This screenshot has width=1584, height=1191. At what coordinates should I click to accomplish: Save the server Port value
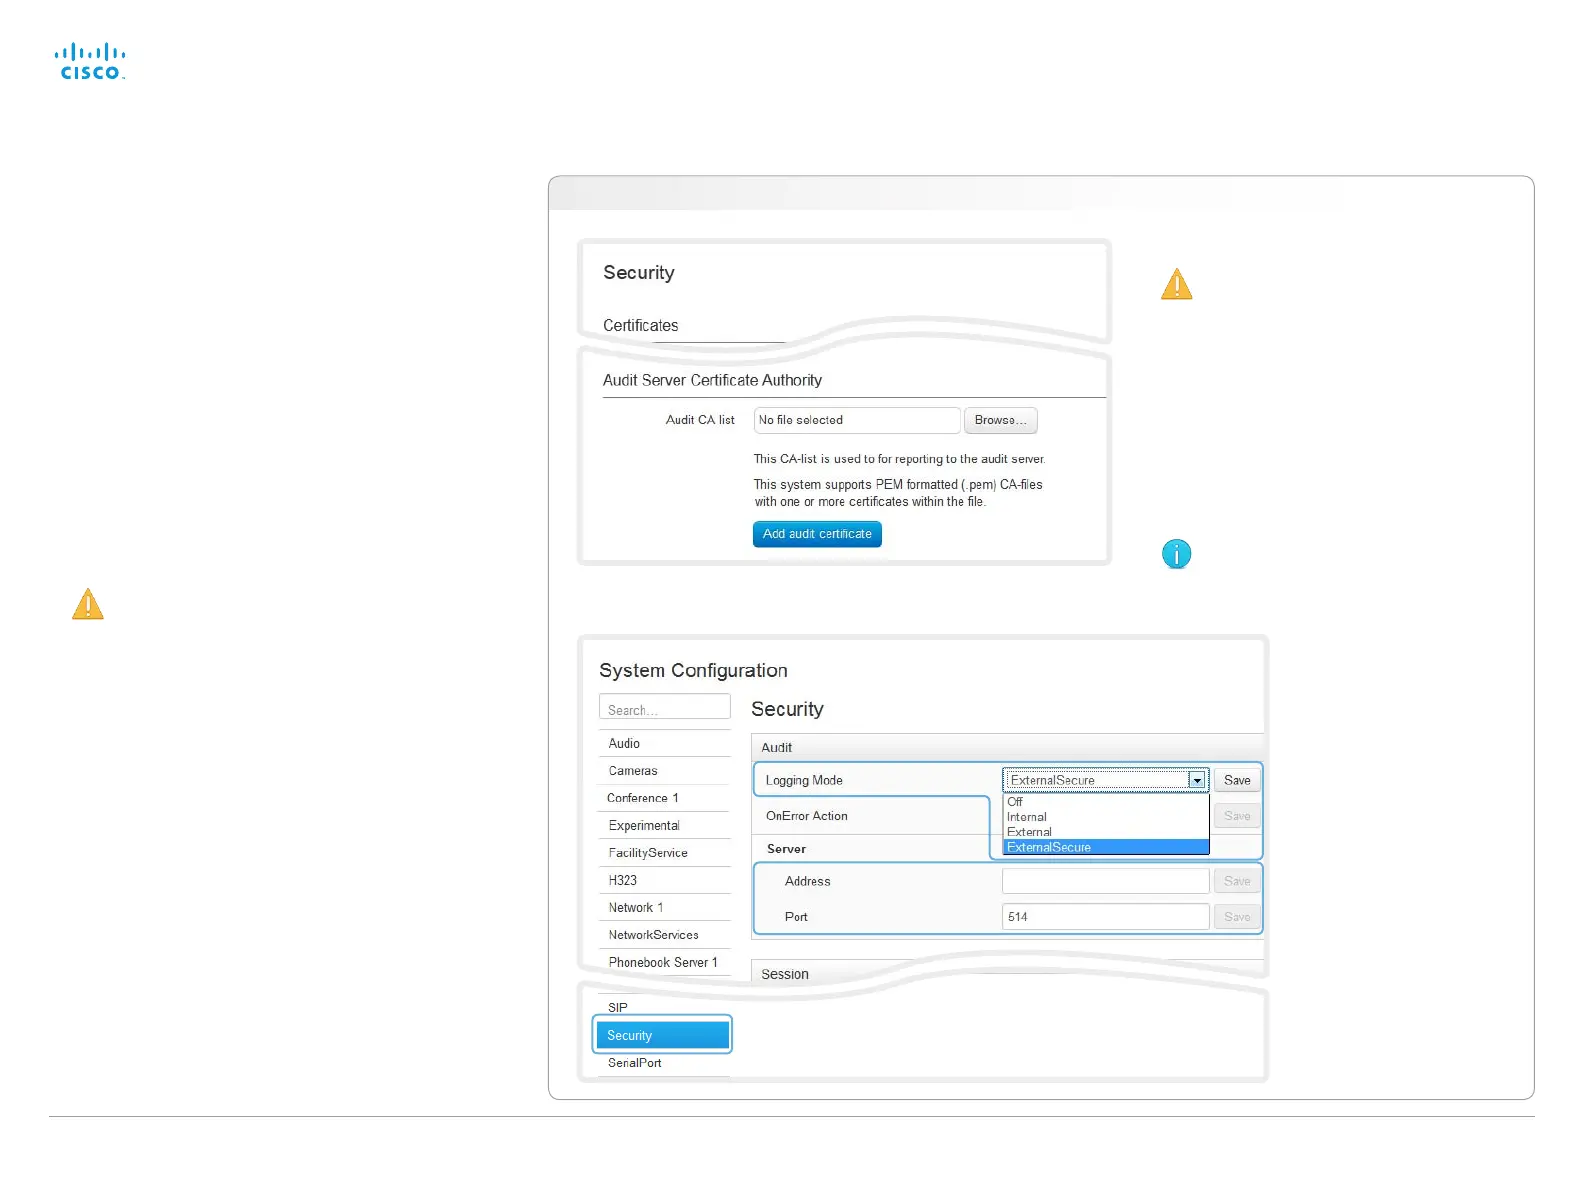pos(1237,917)
